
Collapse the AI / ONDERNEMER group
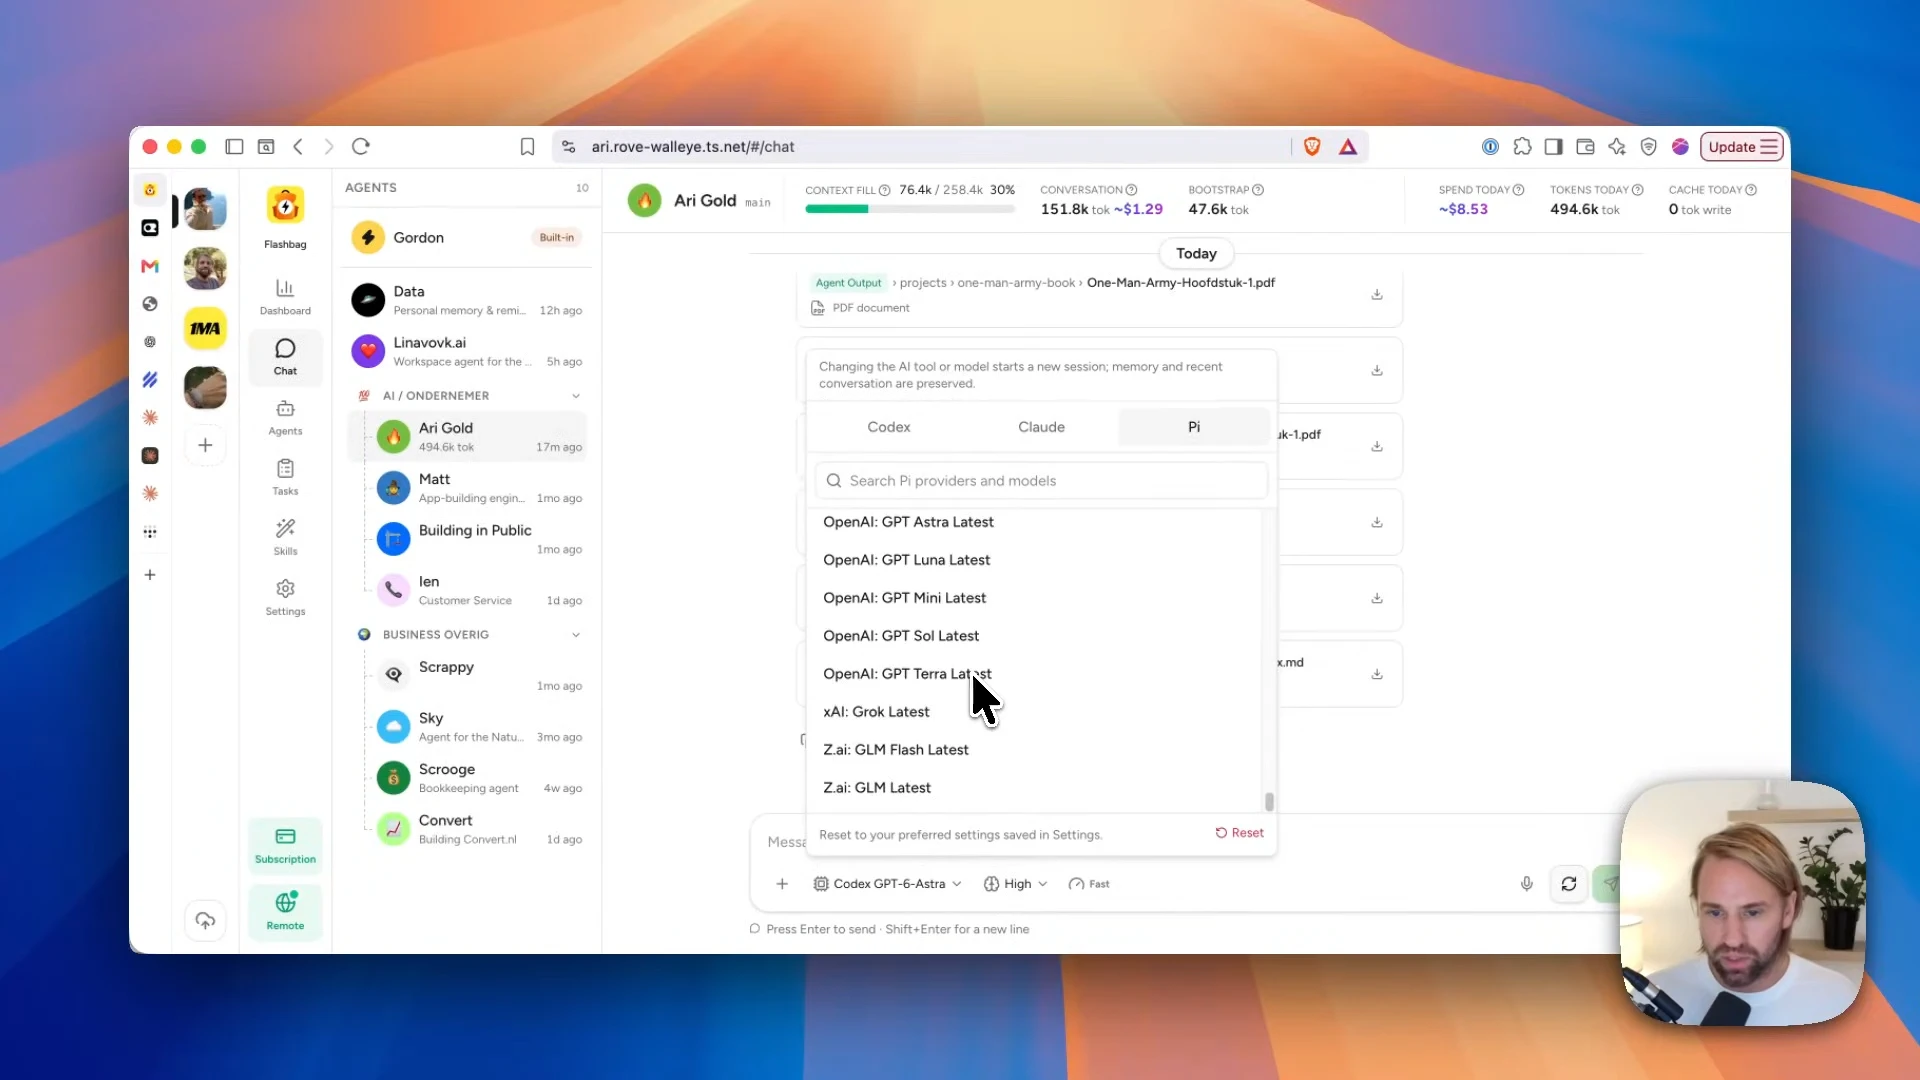point(576,396)
